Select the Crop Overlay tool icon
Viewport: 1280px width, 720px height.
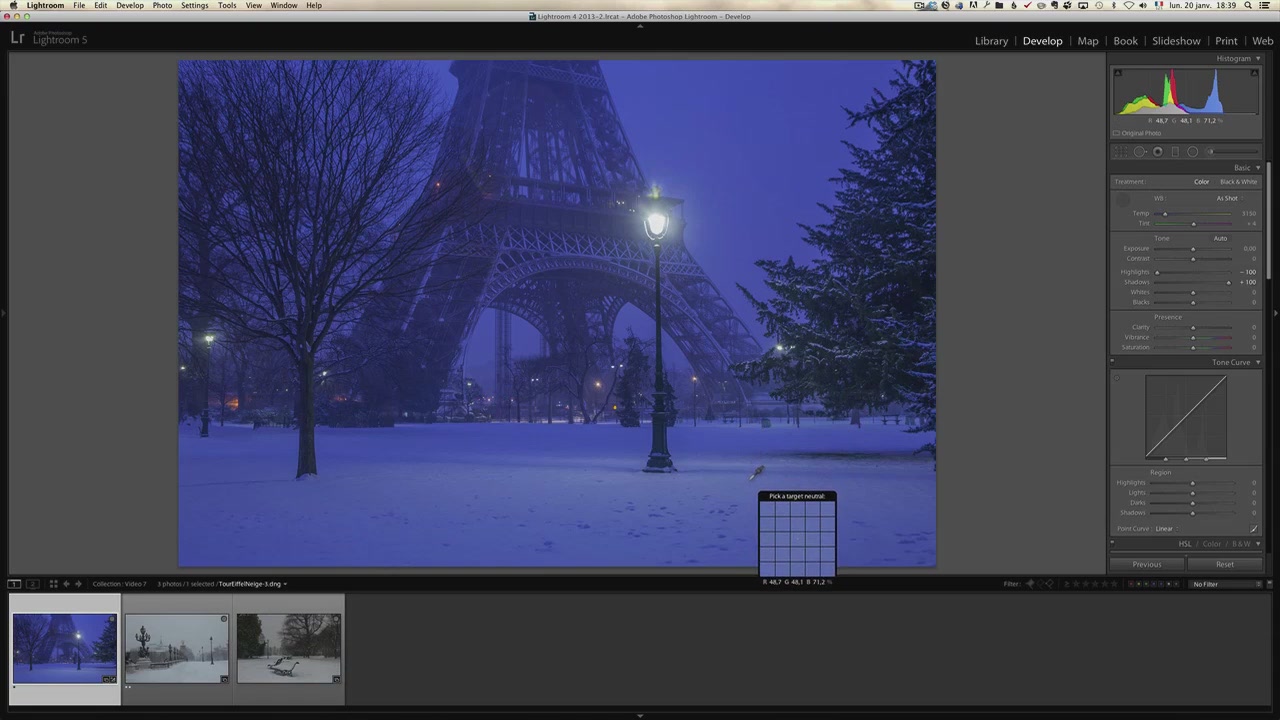click(x=1121, y=152)
